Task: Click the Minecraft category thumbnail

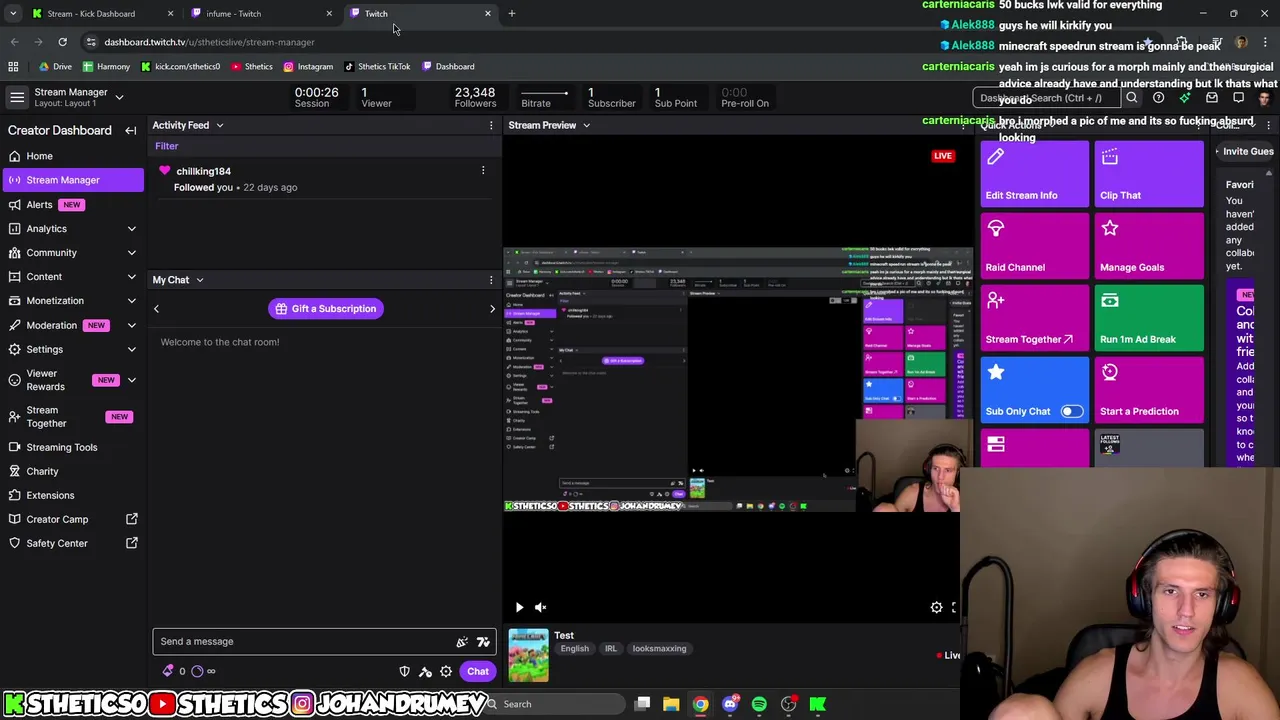Action: (x=528, y=655)
